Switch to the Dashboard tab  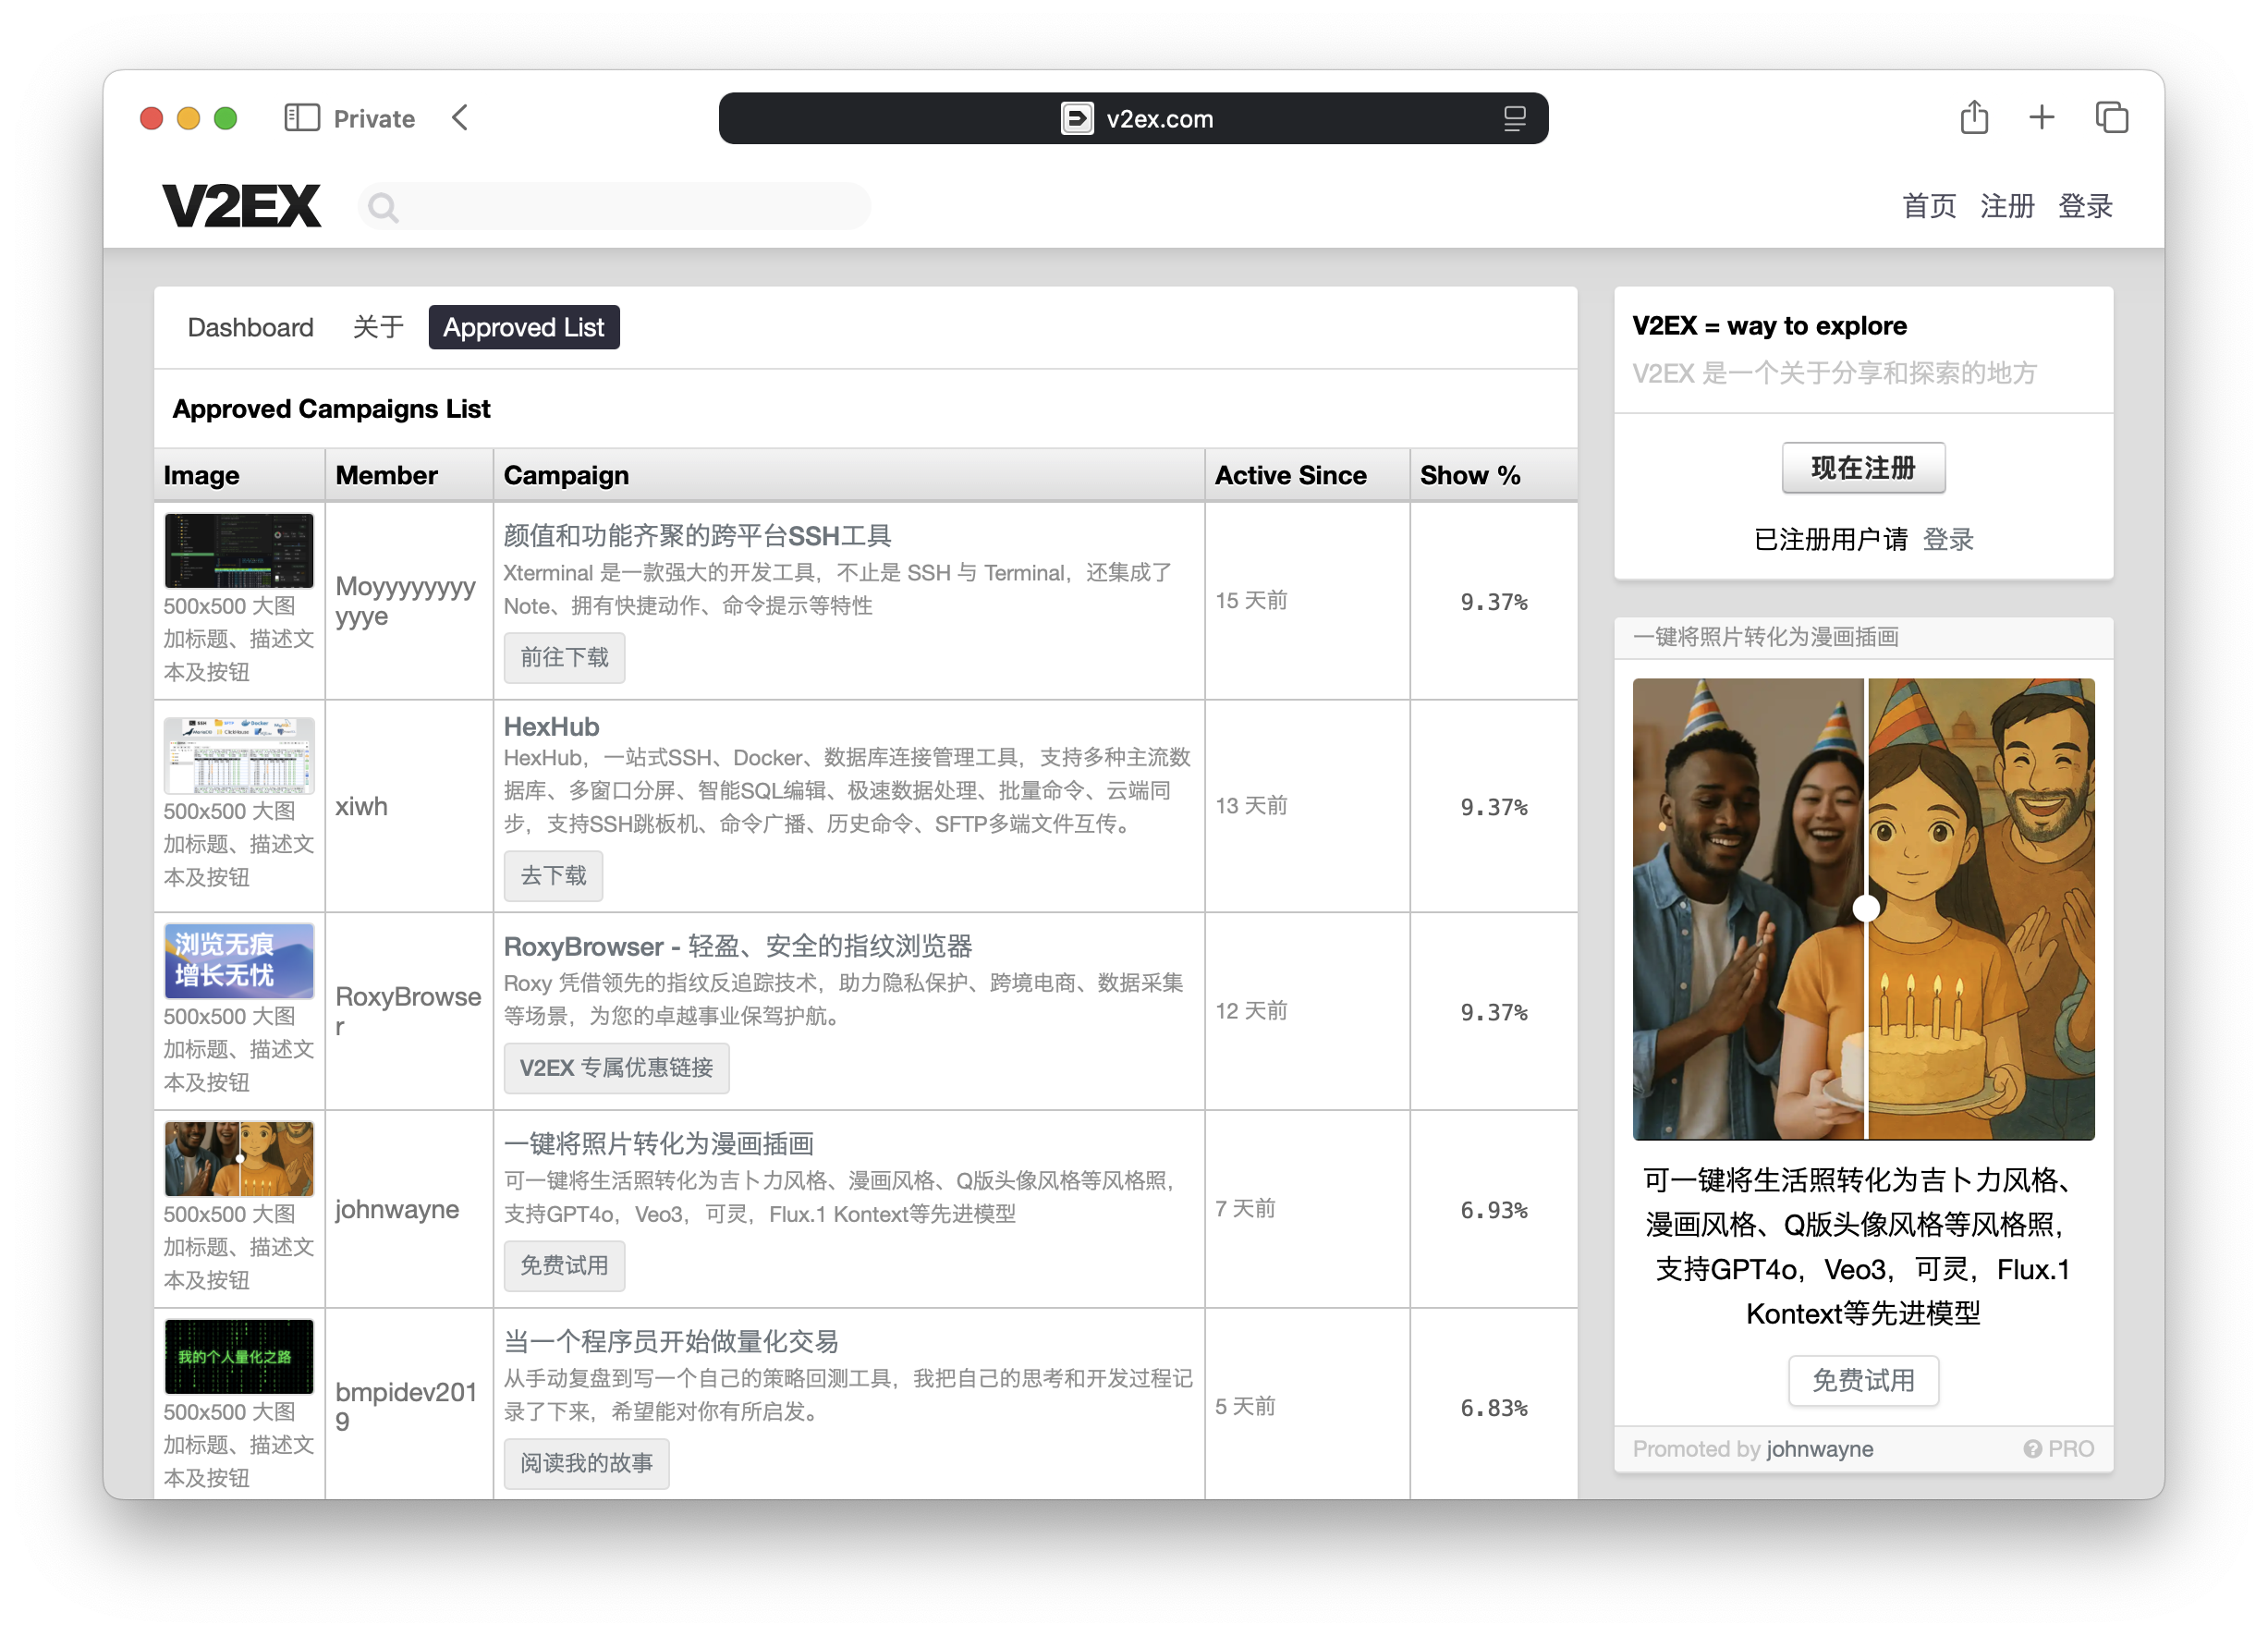click(x=250, y=327)
